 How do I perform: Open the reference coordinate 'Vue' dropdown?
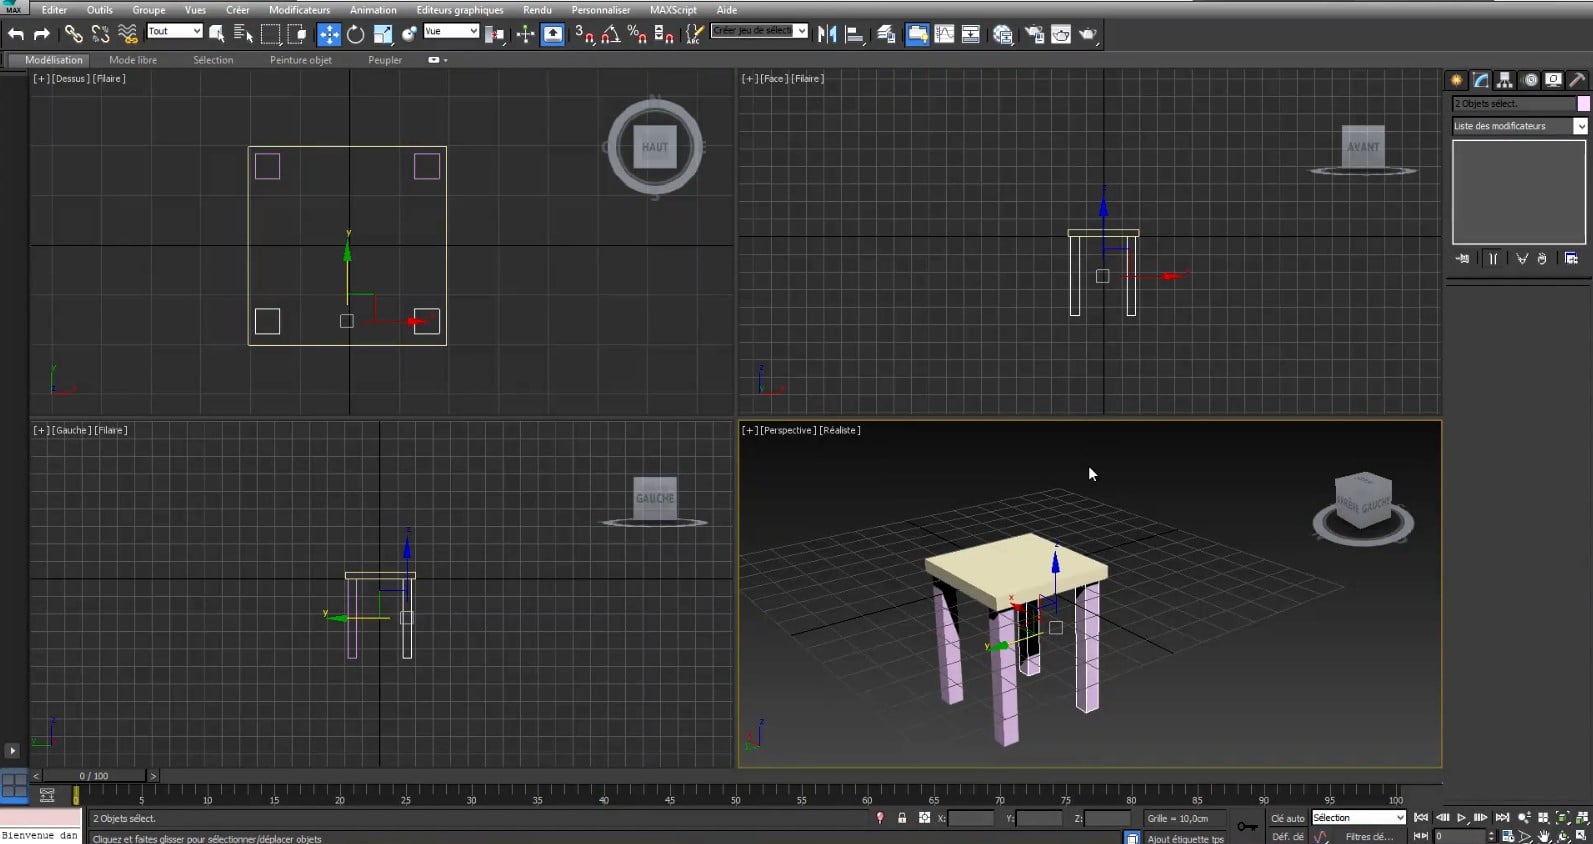(x=451, y=31)
